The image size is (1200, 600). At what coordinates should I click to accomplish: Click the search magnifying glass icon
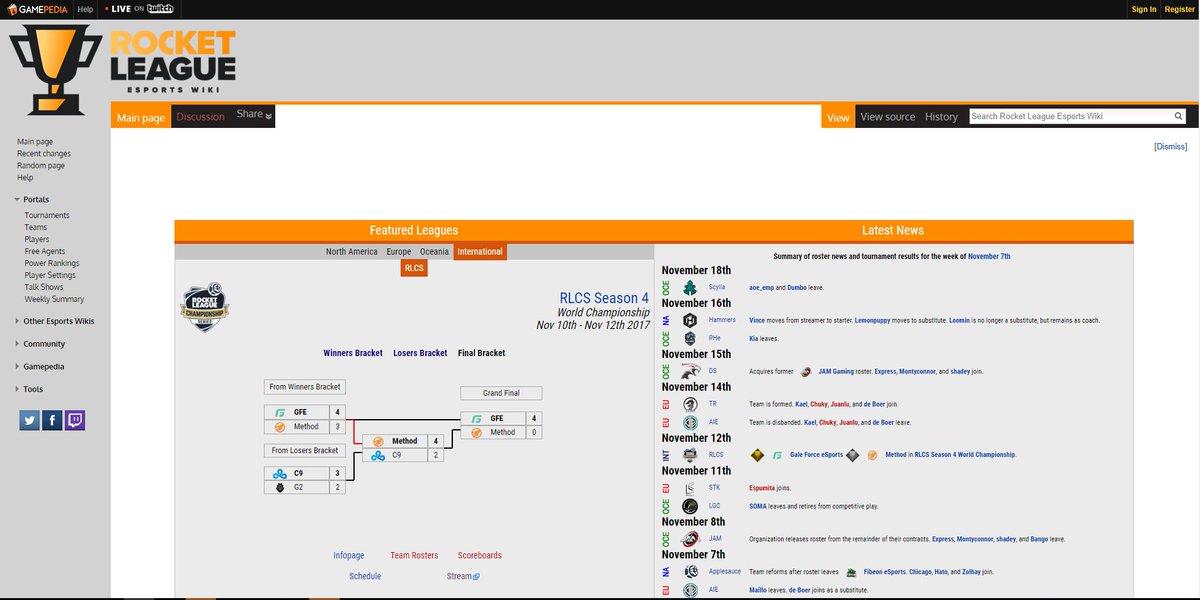pyautogui.click(x=1178, y=115)
